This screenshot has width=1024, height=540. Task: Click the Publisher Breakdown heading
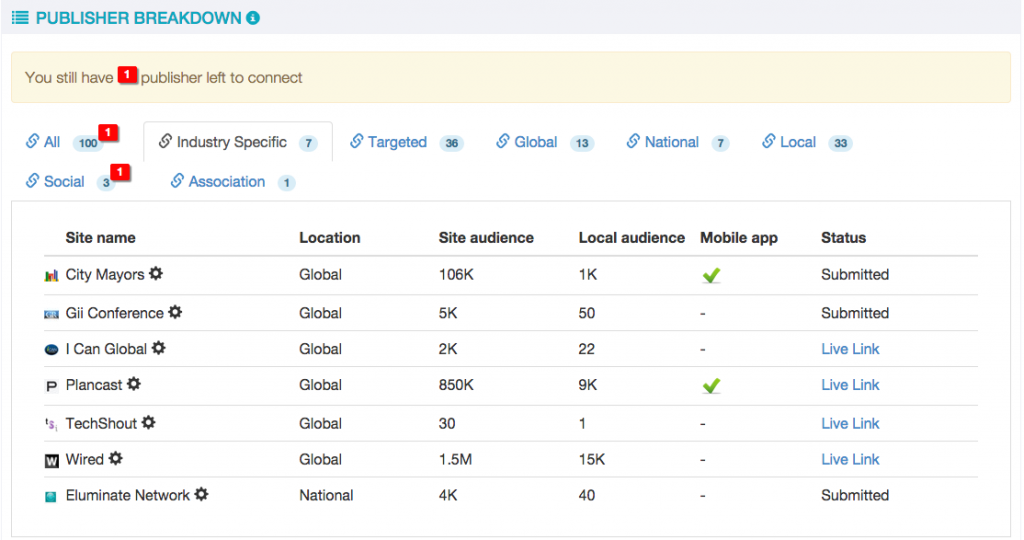(x=138, y=18)
